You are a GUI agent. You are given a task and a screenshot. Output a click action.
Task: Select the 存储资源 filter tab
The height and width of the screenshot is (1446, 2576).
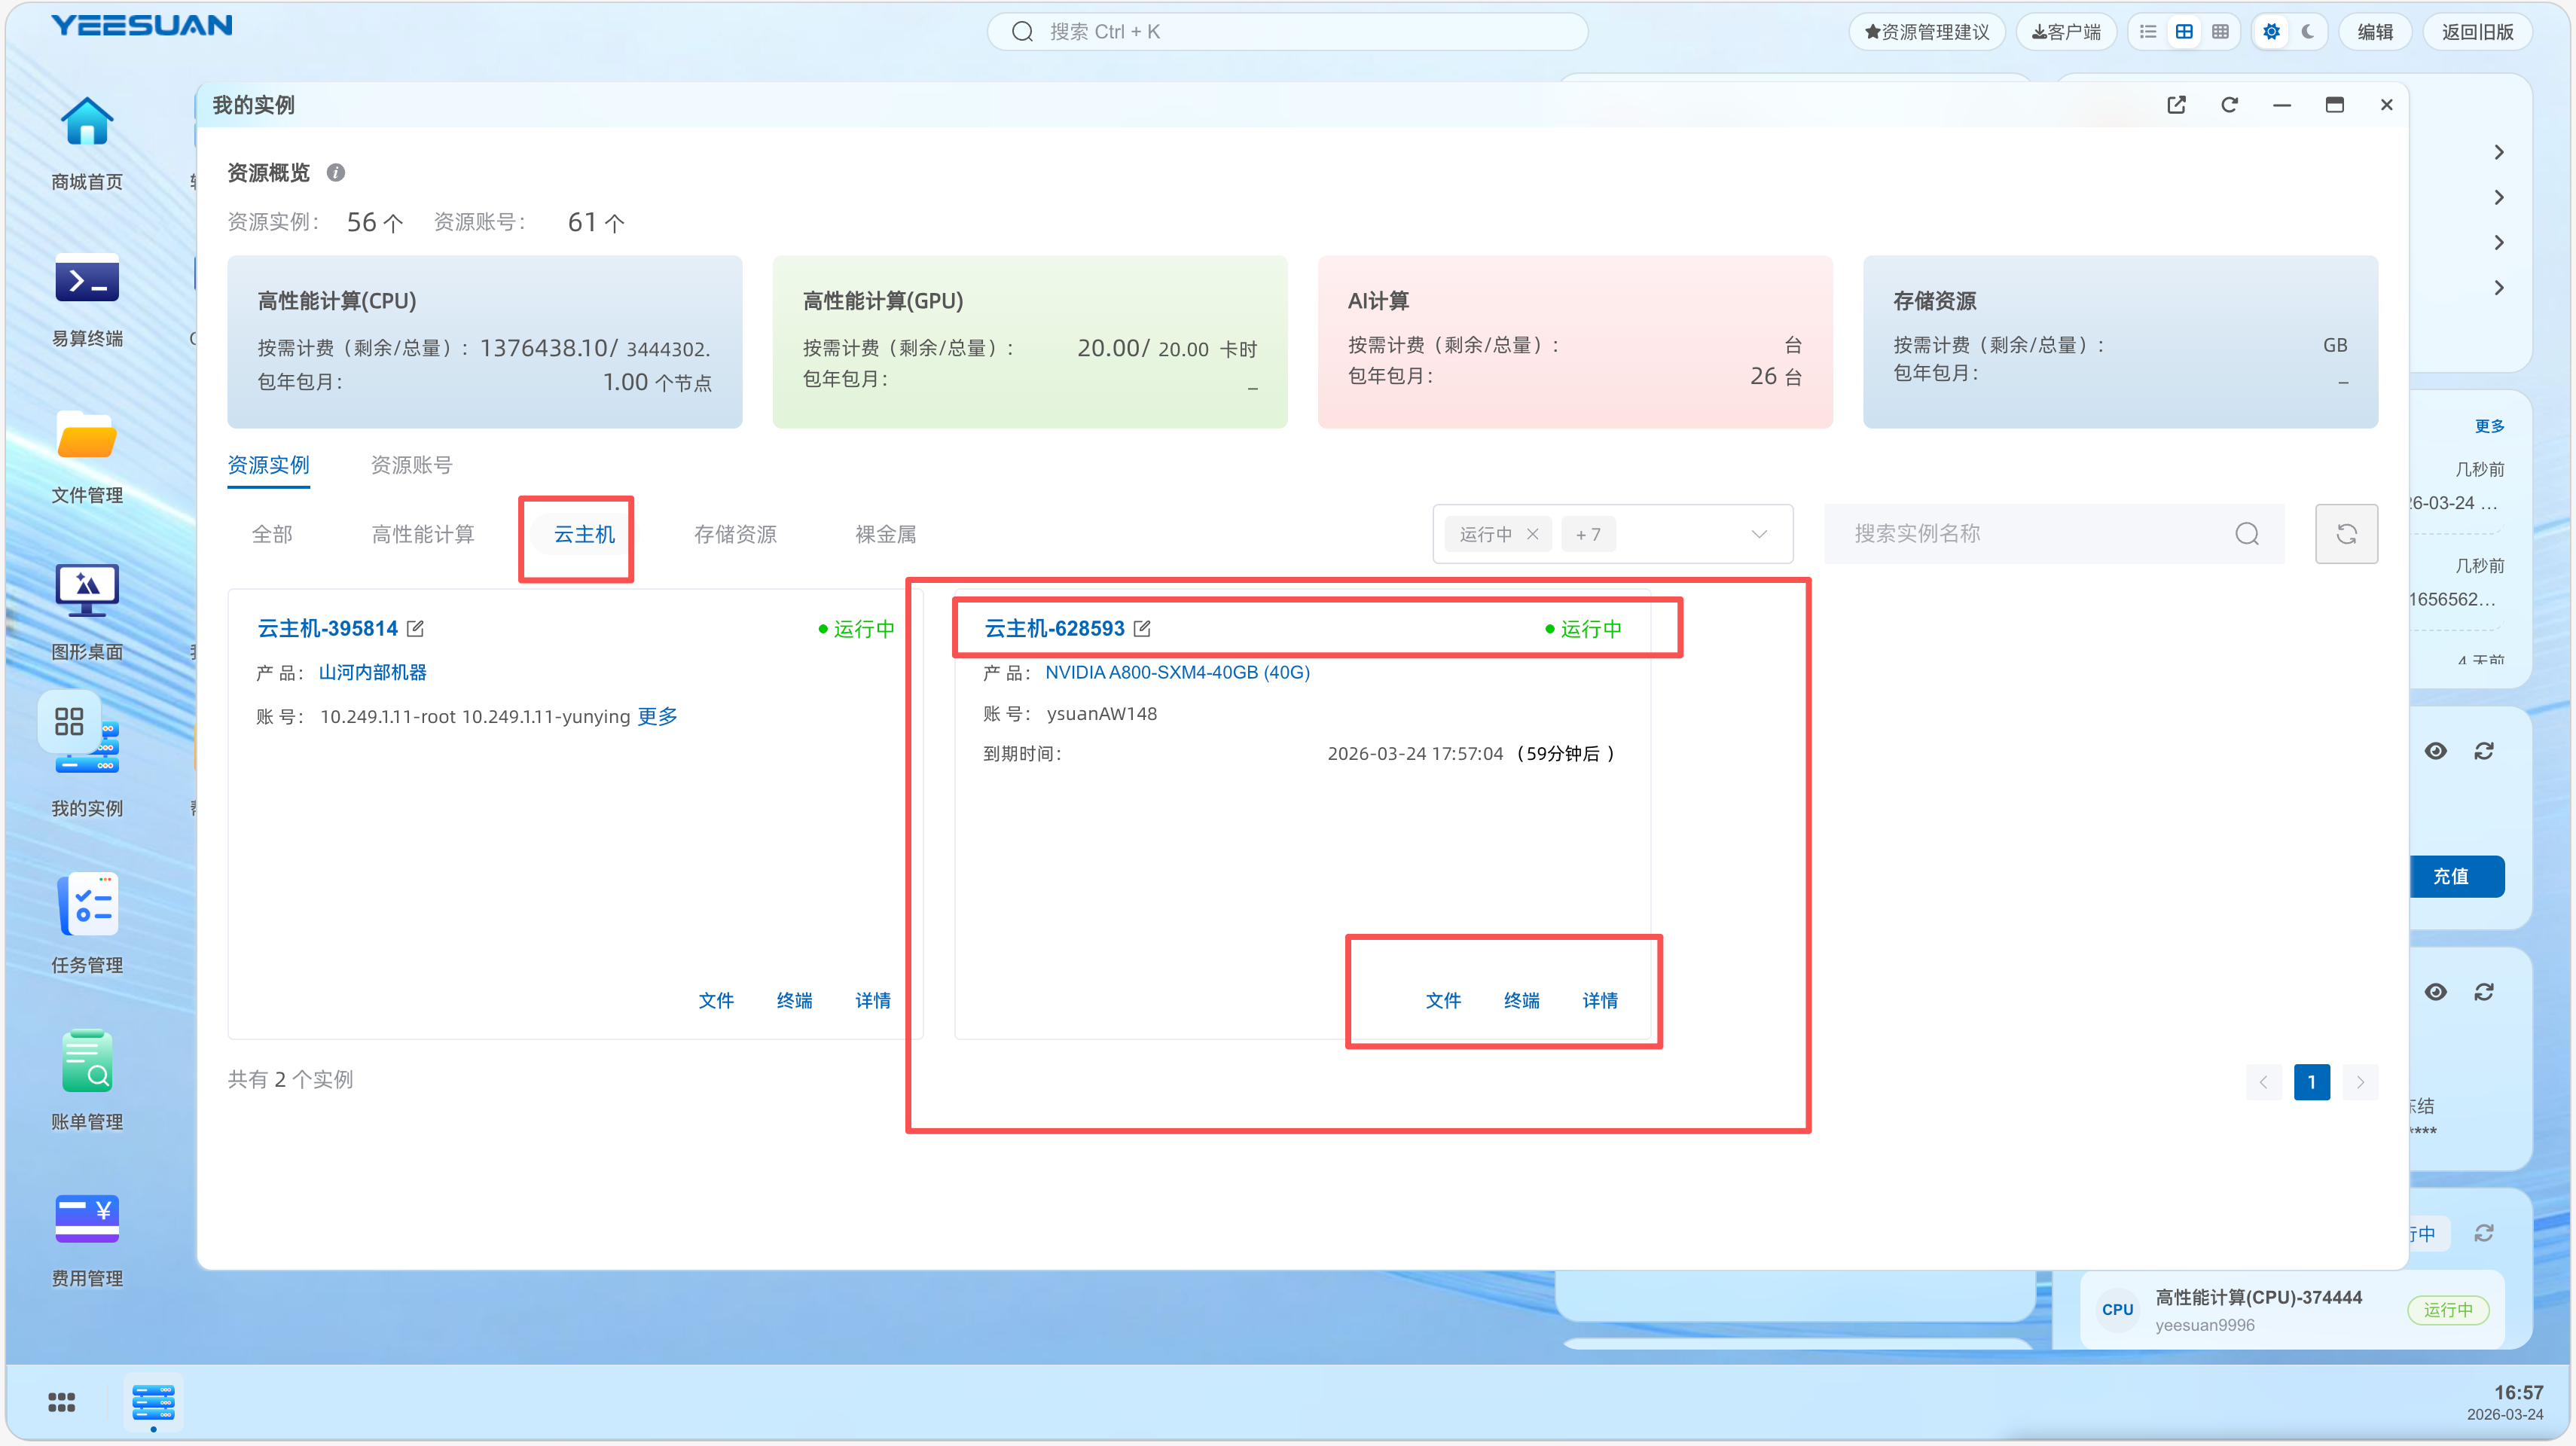coord(735,534)
